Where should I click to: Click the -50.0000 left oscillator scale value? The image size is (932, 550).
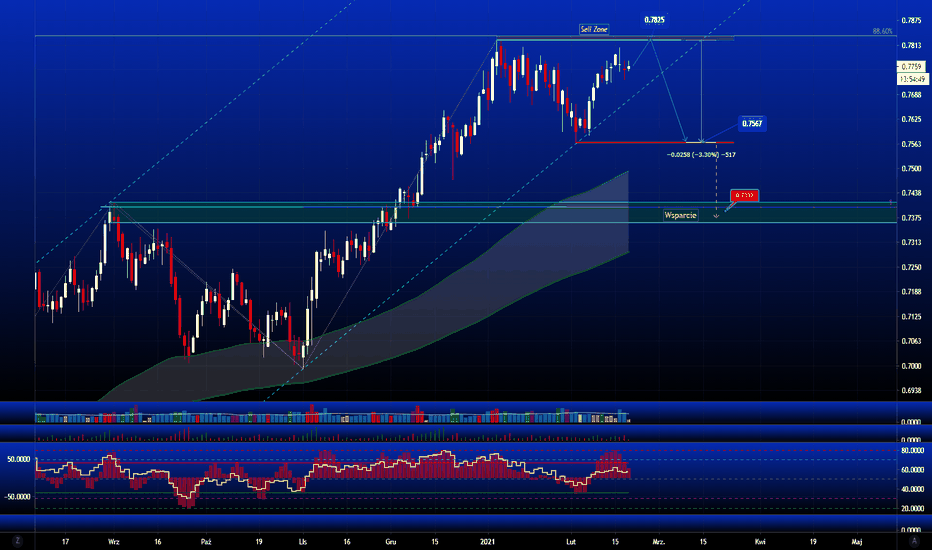tap(17, 496)
